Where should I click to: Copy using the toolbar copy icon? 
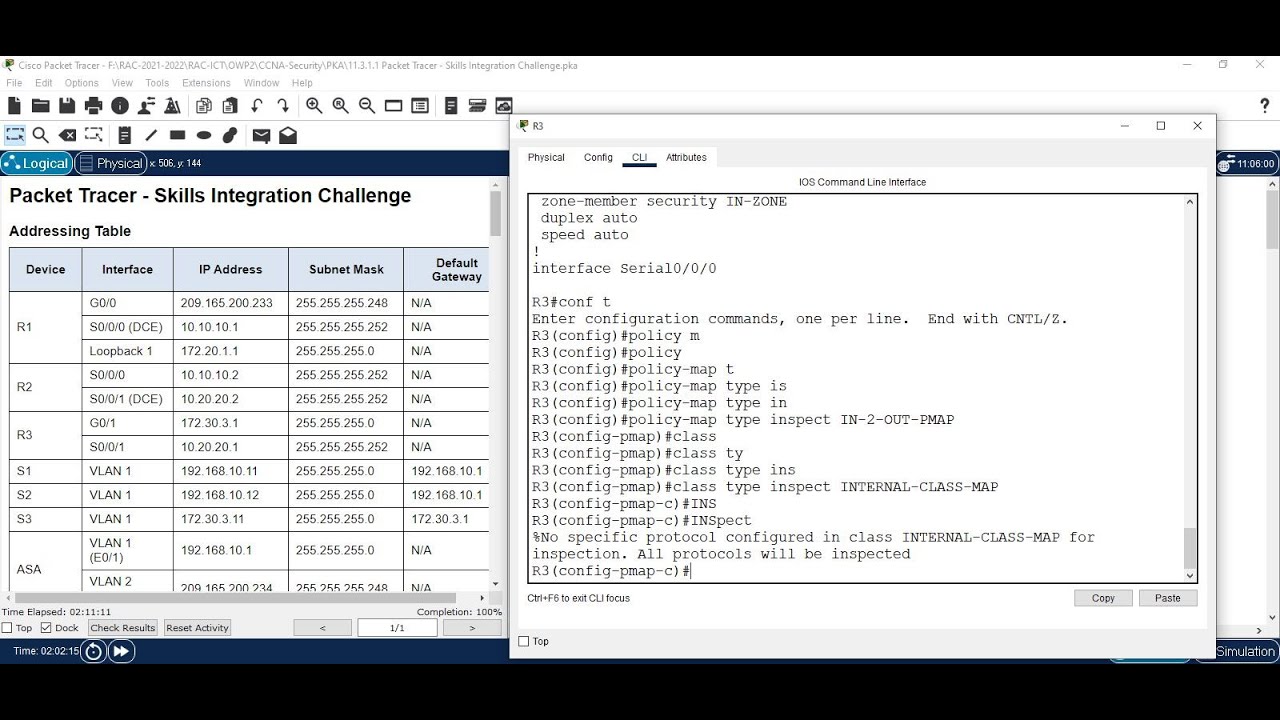point(204,106)
